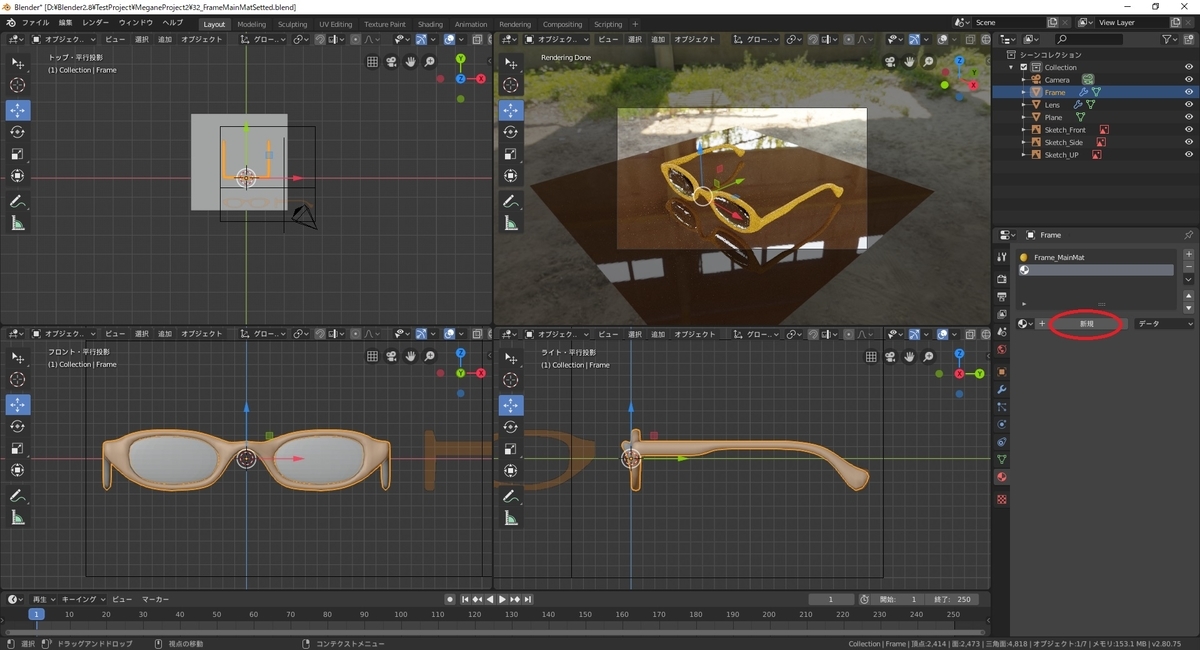Viewport: 1200px width, 650px height.
Task: Toggle visibility of Sketch_Front in outliner
Action: (1189, 129)
